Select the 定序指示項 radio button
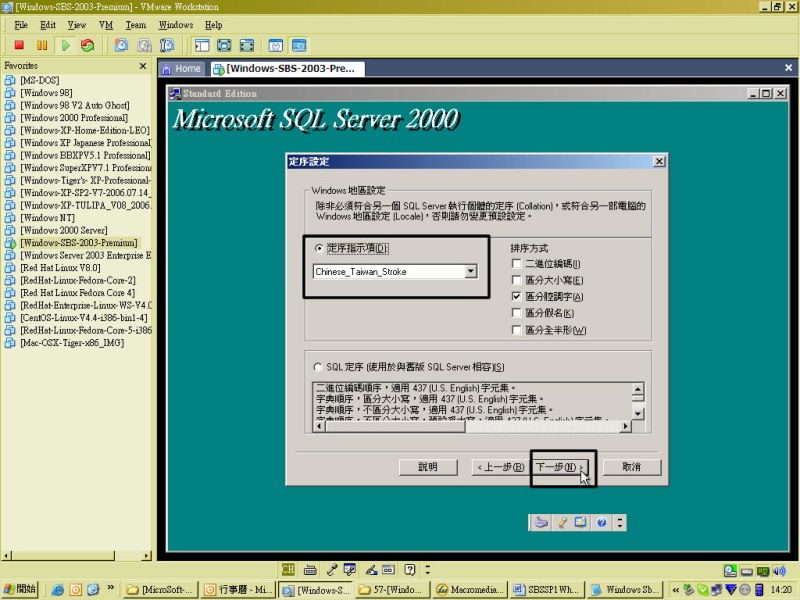The height and width of the screenshot is (600, 800). (x=319, y=248)
